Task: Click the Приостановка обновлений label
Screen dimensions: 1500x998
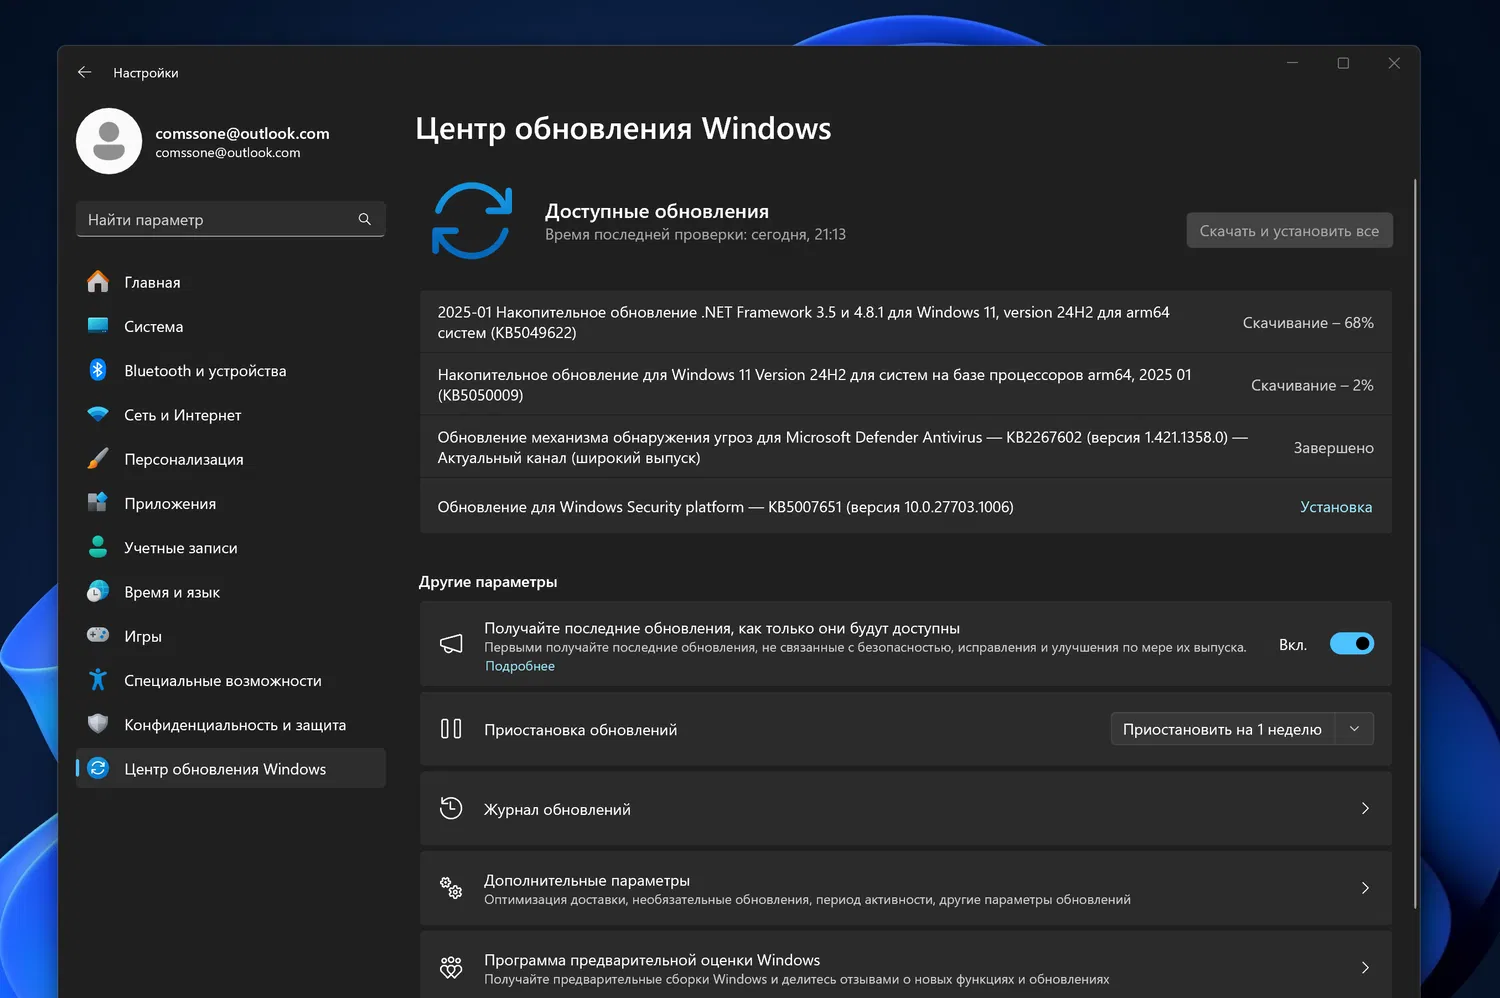Action: (581, 730)
